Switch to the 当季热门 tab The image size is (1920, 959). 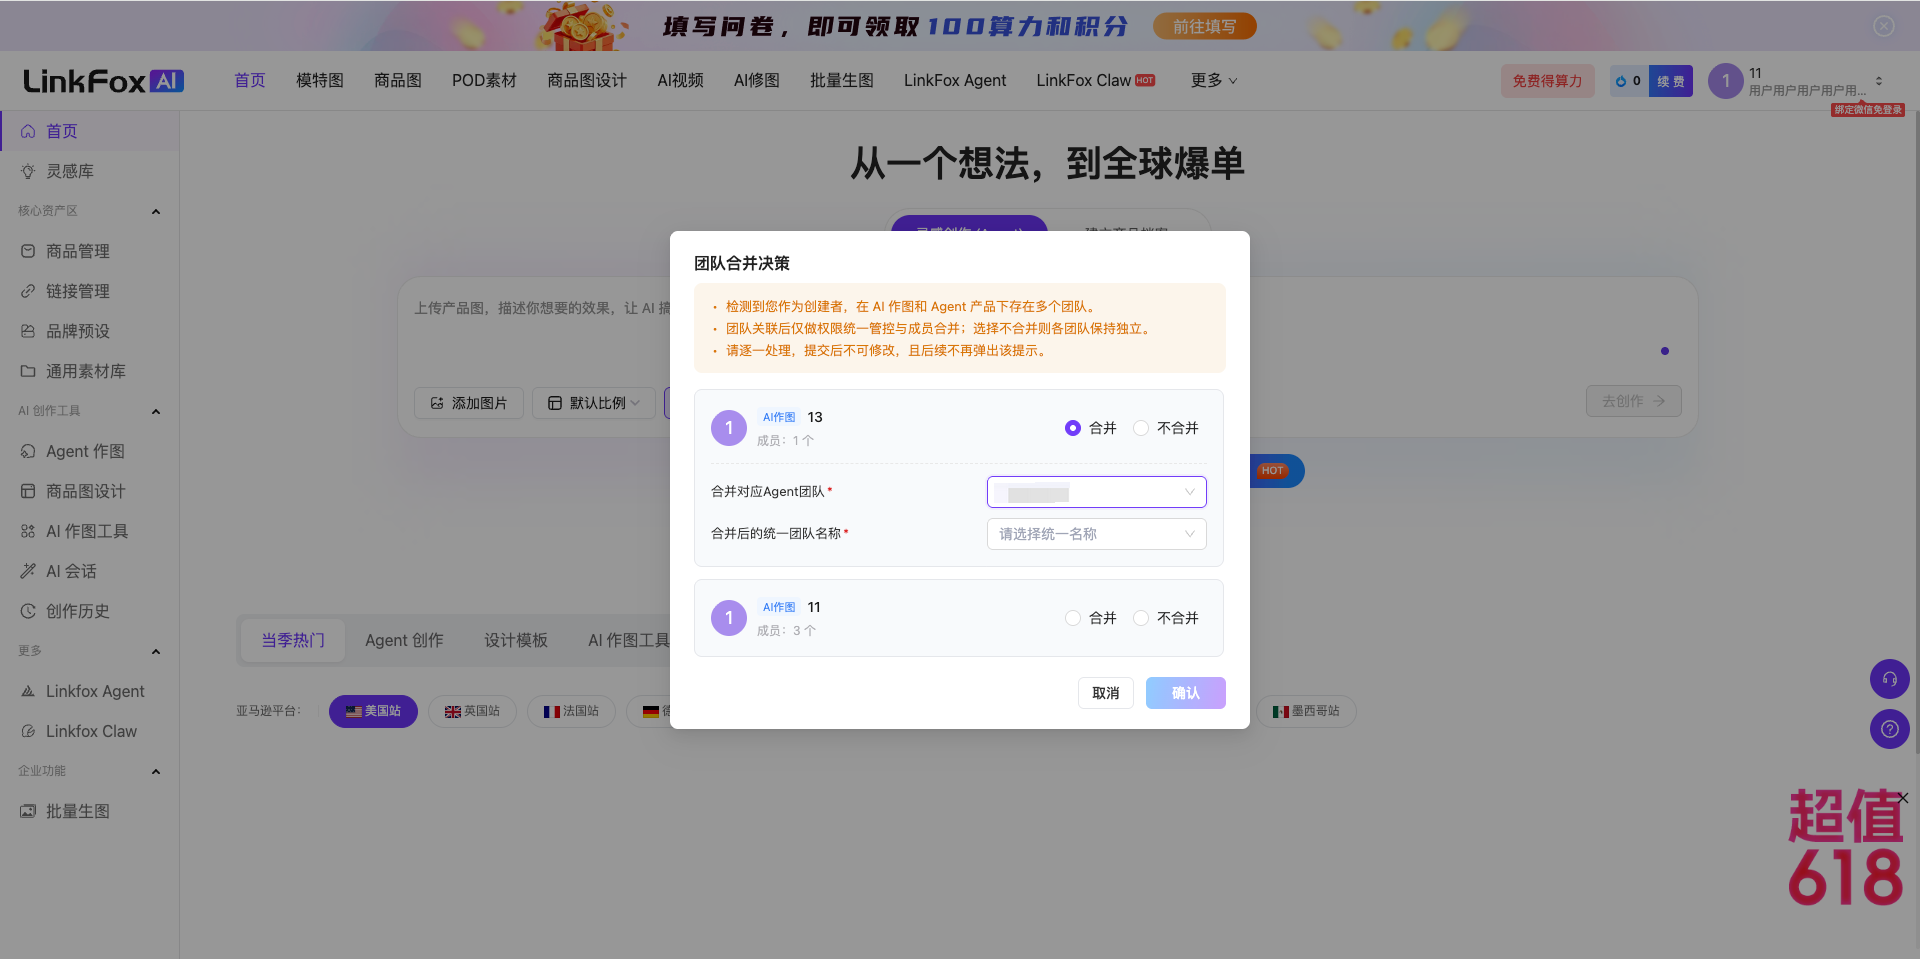click(293, 640)
